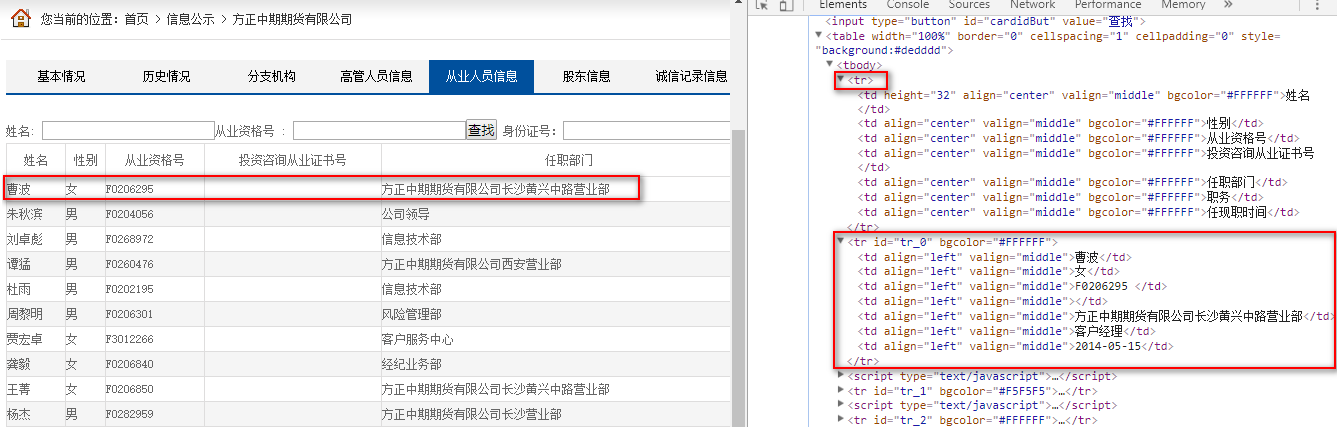This screenshot has width=1337, height=427.
Task: Expand the tr id=tr_1 node
Action: [841, 391]
